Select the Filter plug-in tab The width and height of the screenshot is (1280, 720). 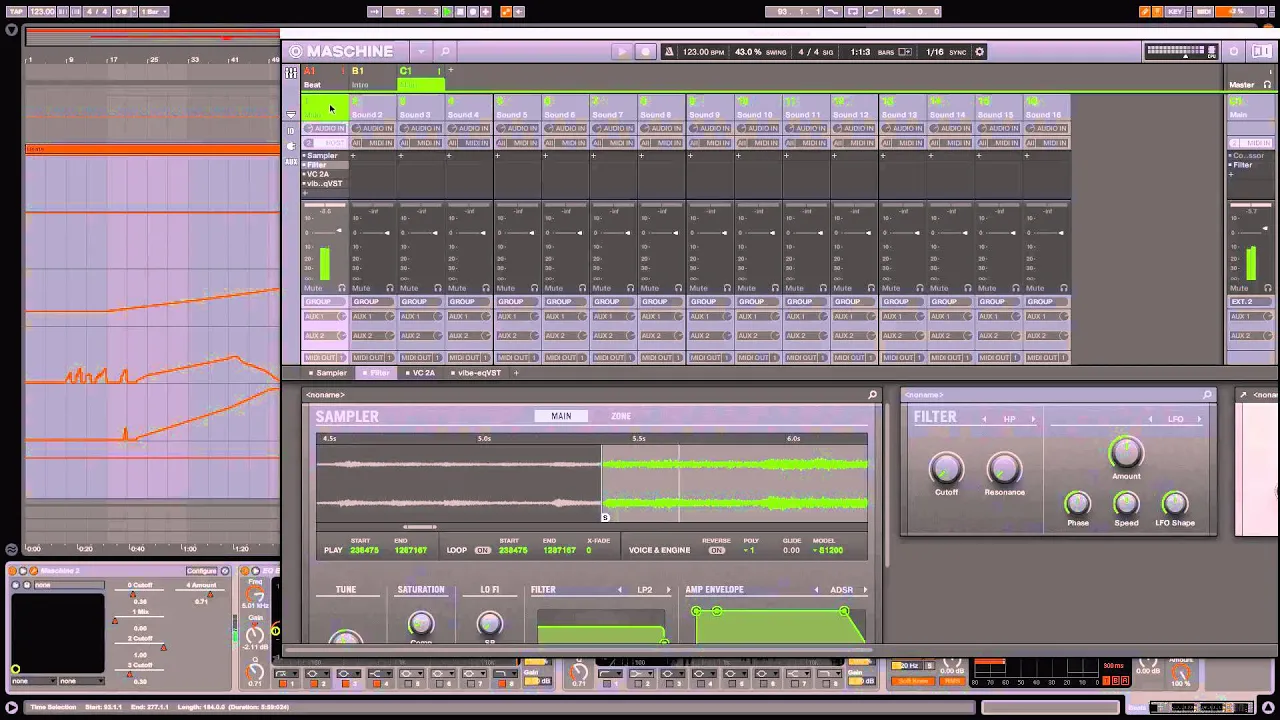(377, 373)
